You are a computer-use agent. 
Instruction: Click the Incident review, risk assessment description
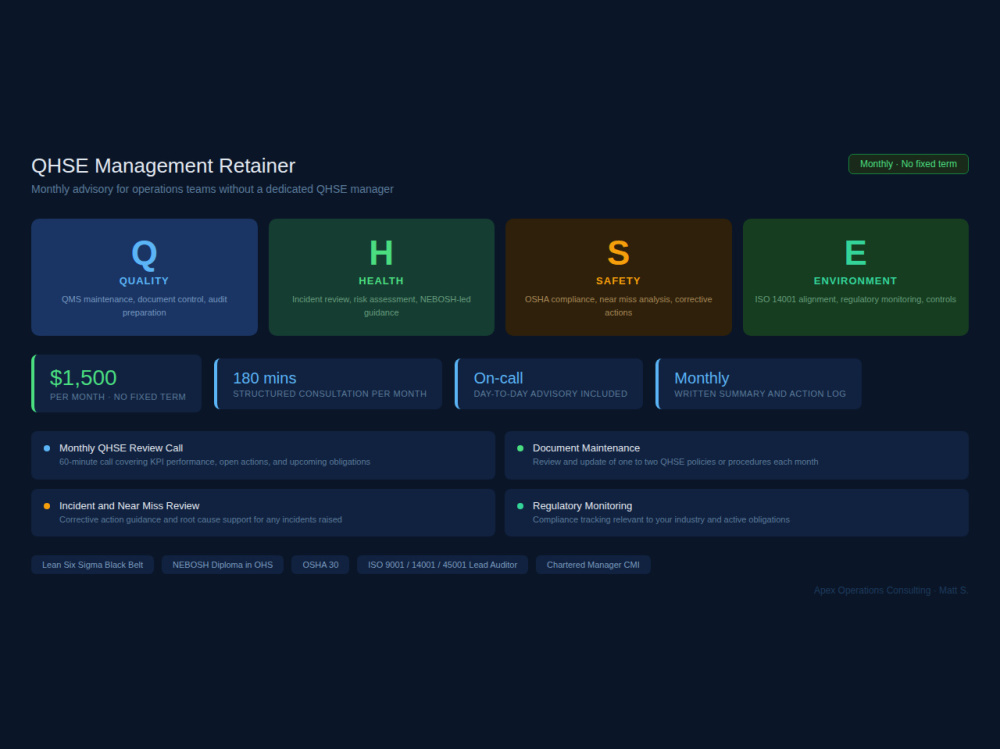tap(381, 306)
